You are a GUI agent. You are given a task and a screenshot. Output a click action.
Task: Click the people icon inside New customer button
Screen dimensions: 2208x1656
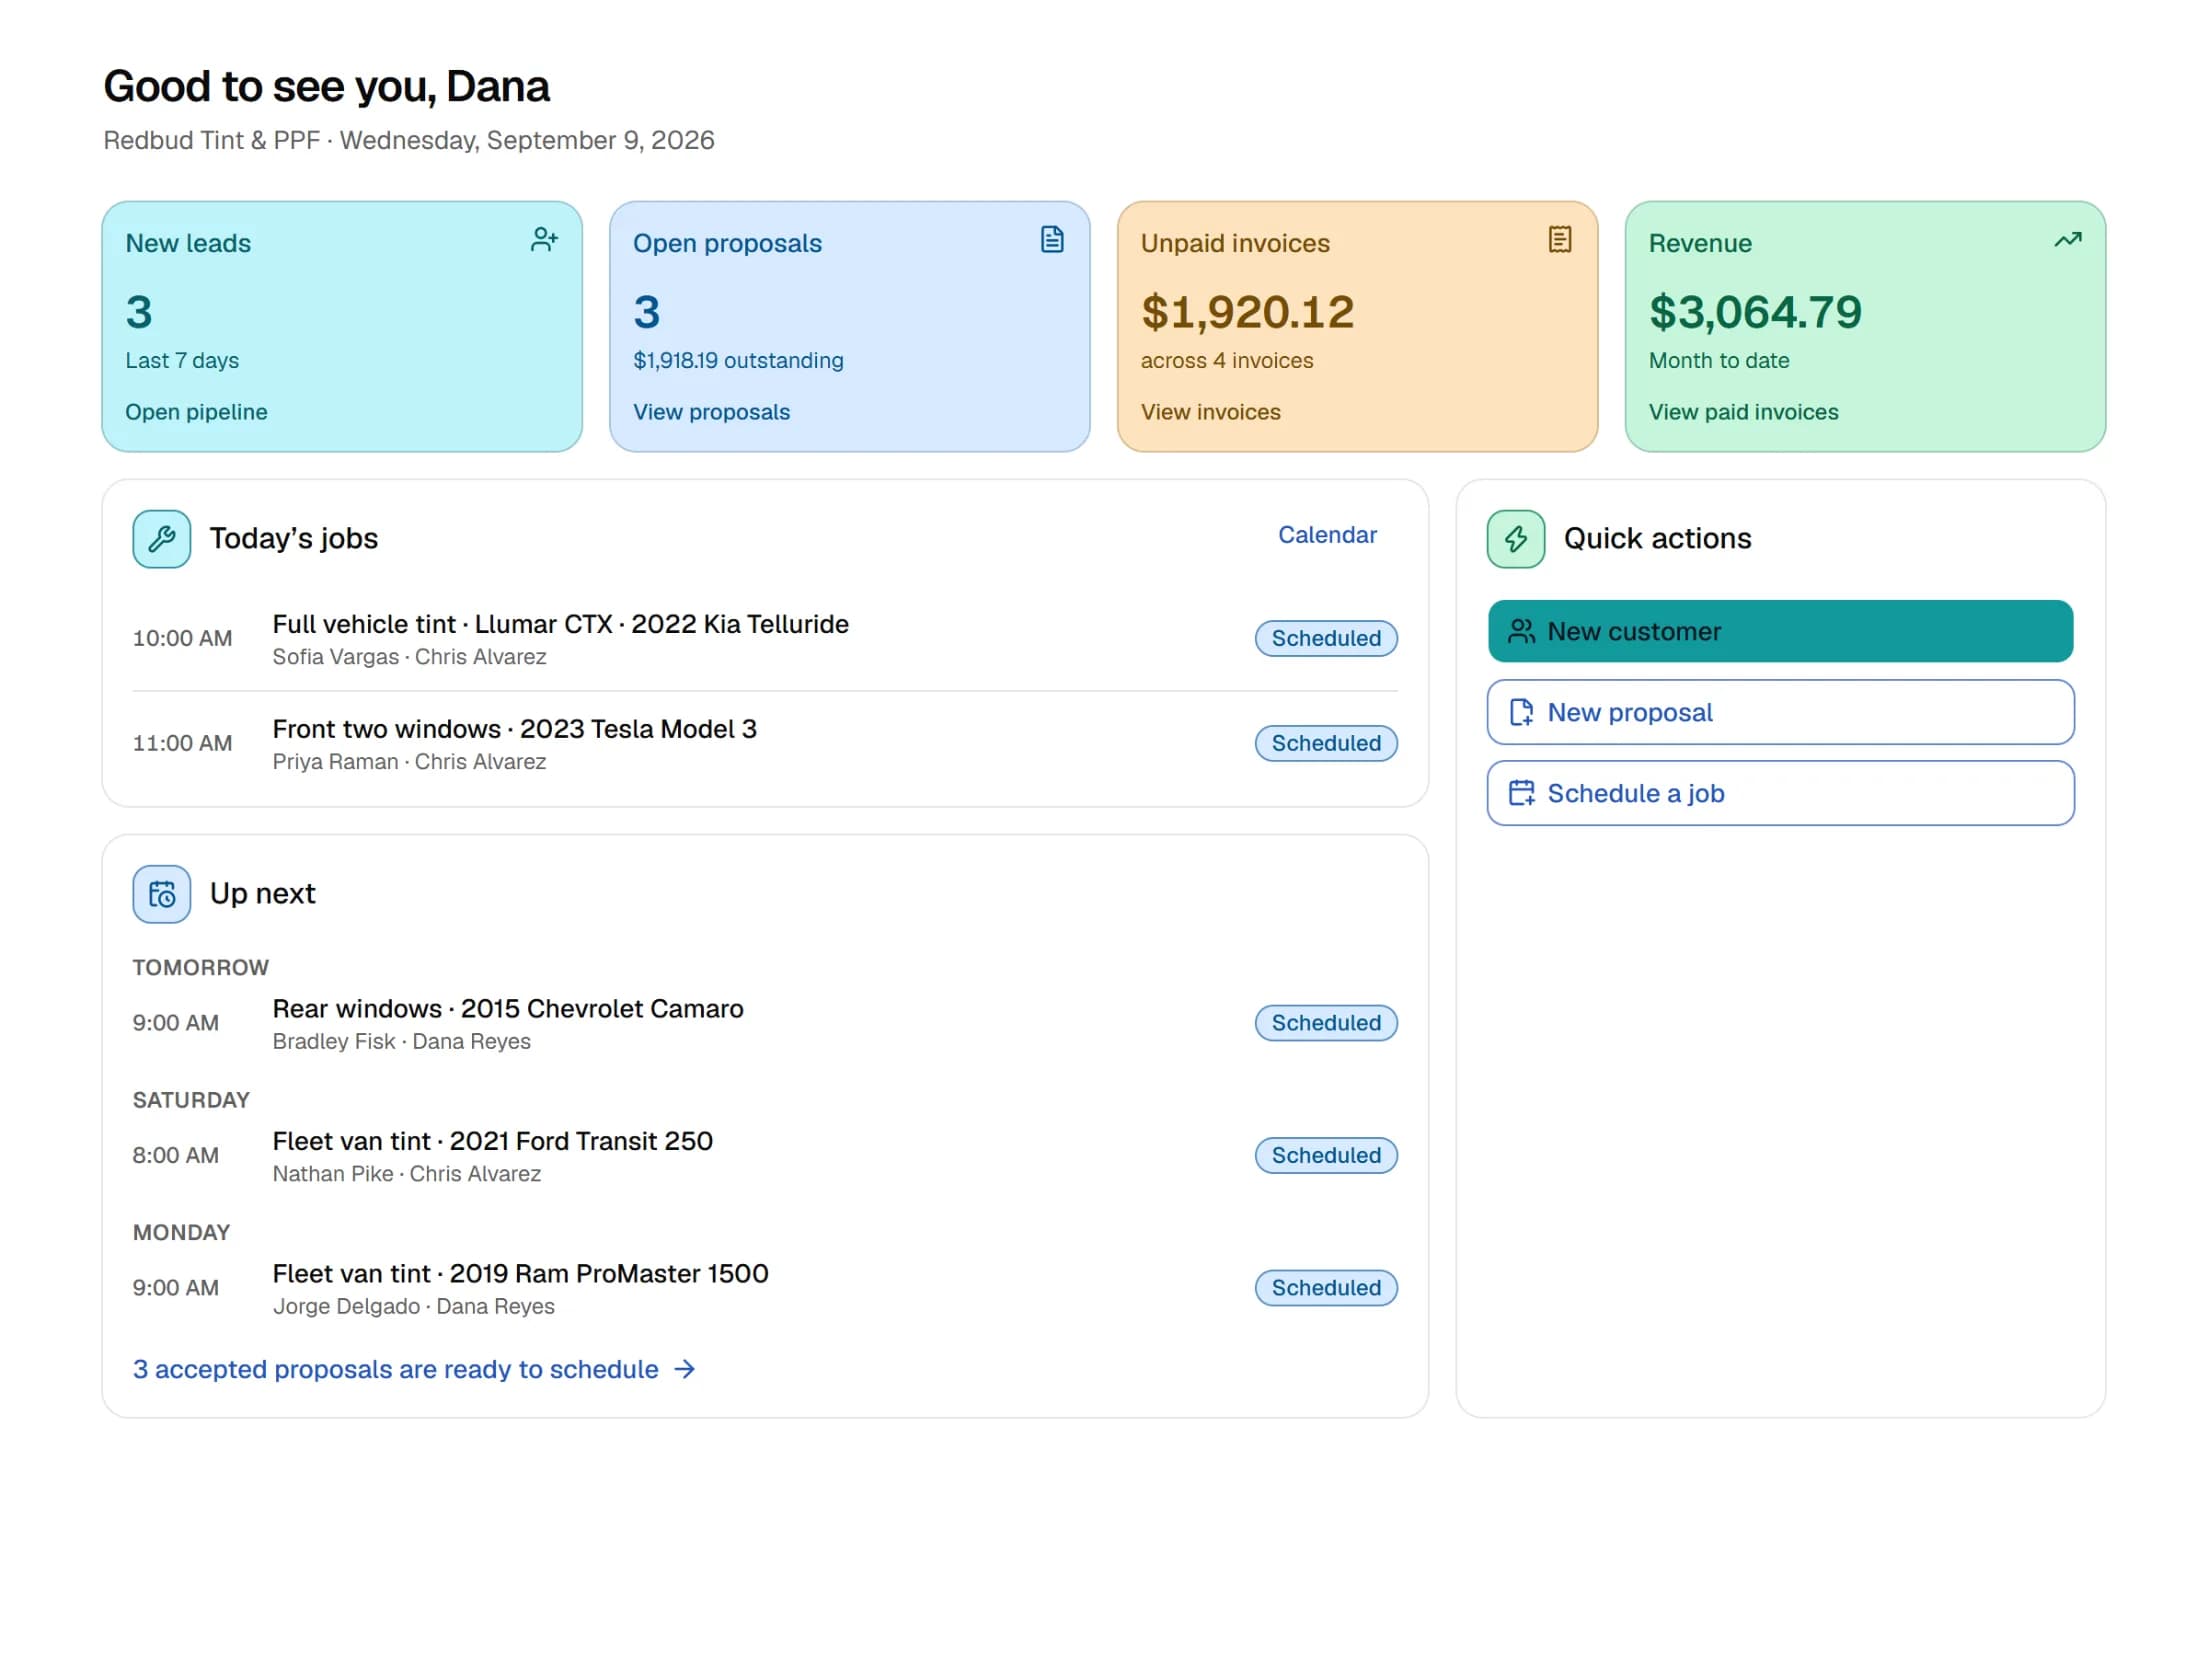(x=1521, y=631)
